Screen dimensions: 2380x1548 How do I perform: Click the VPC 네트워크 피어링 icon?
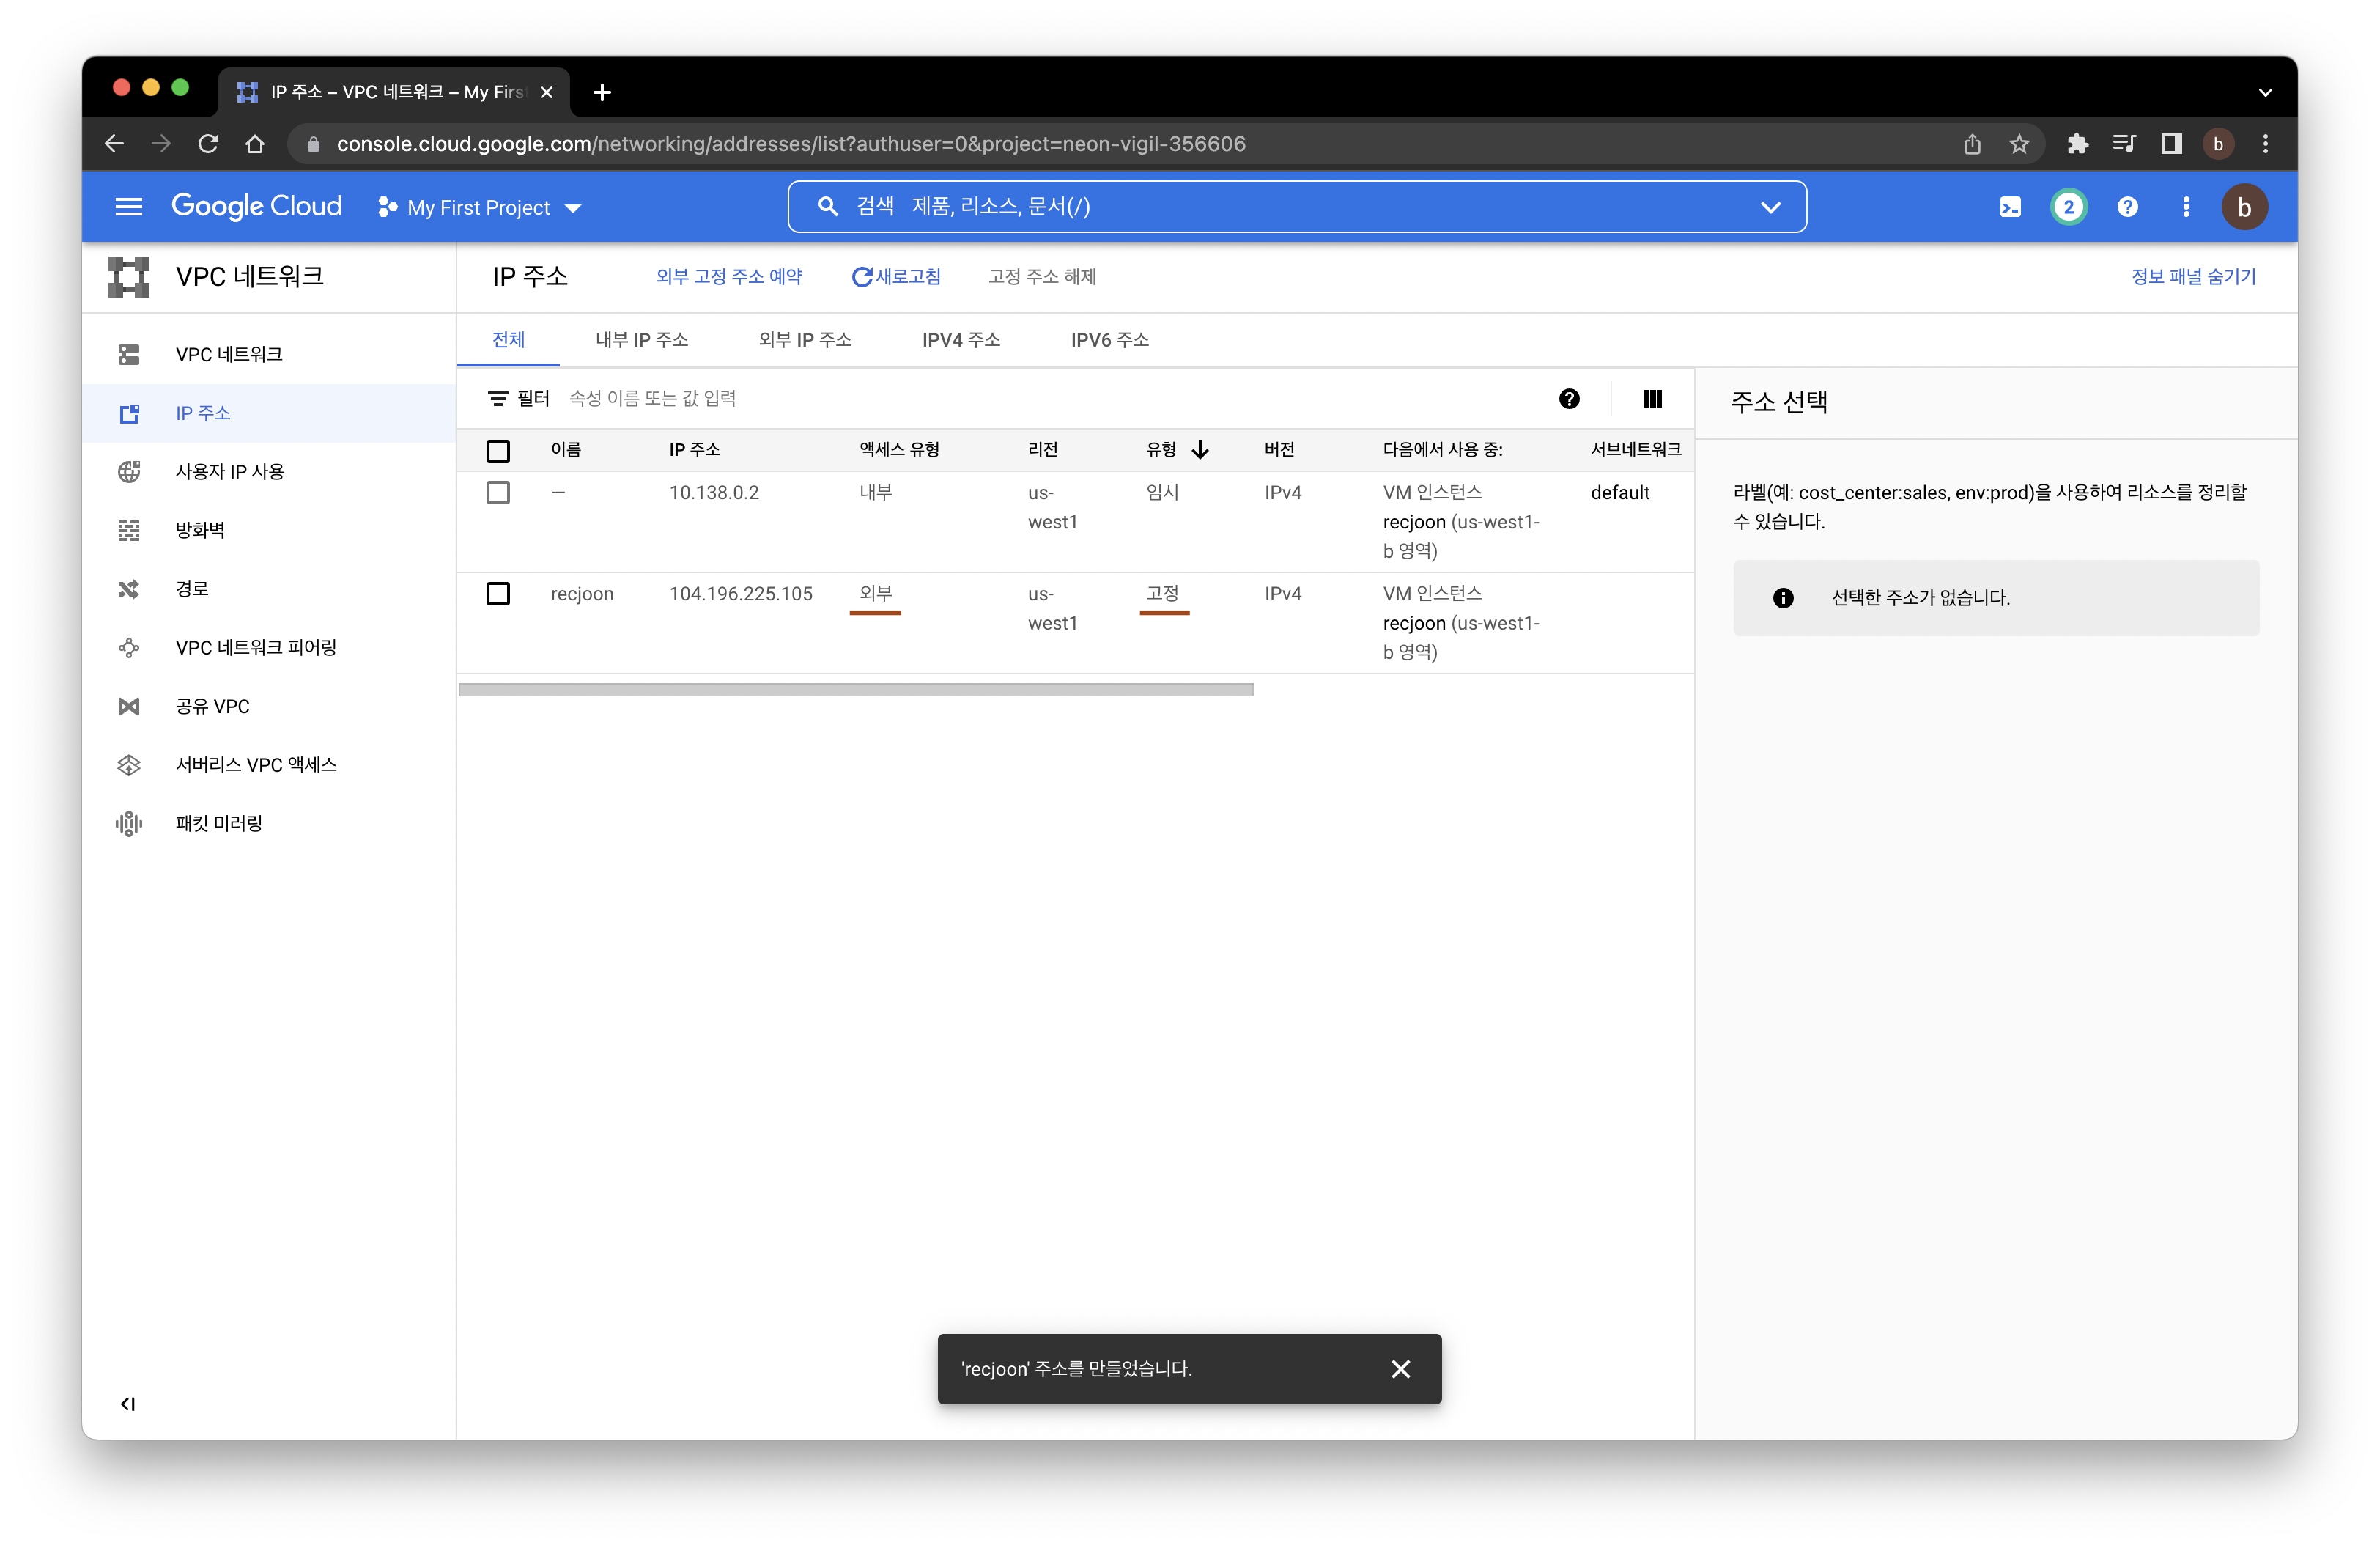[128, 647]
